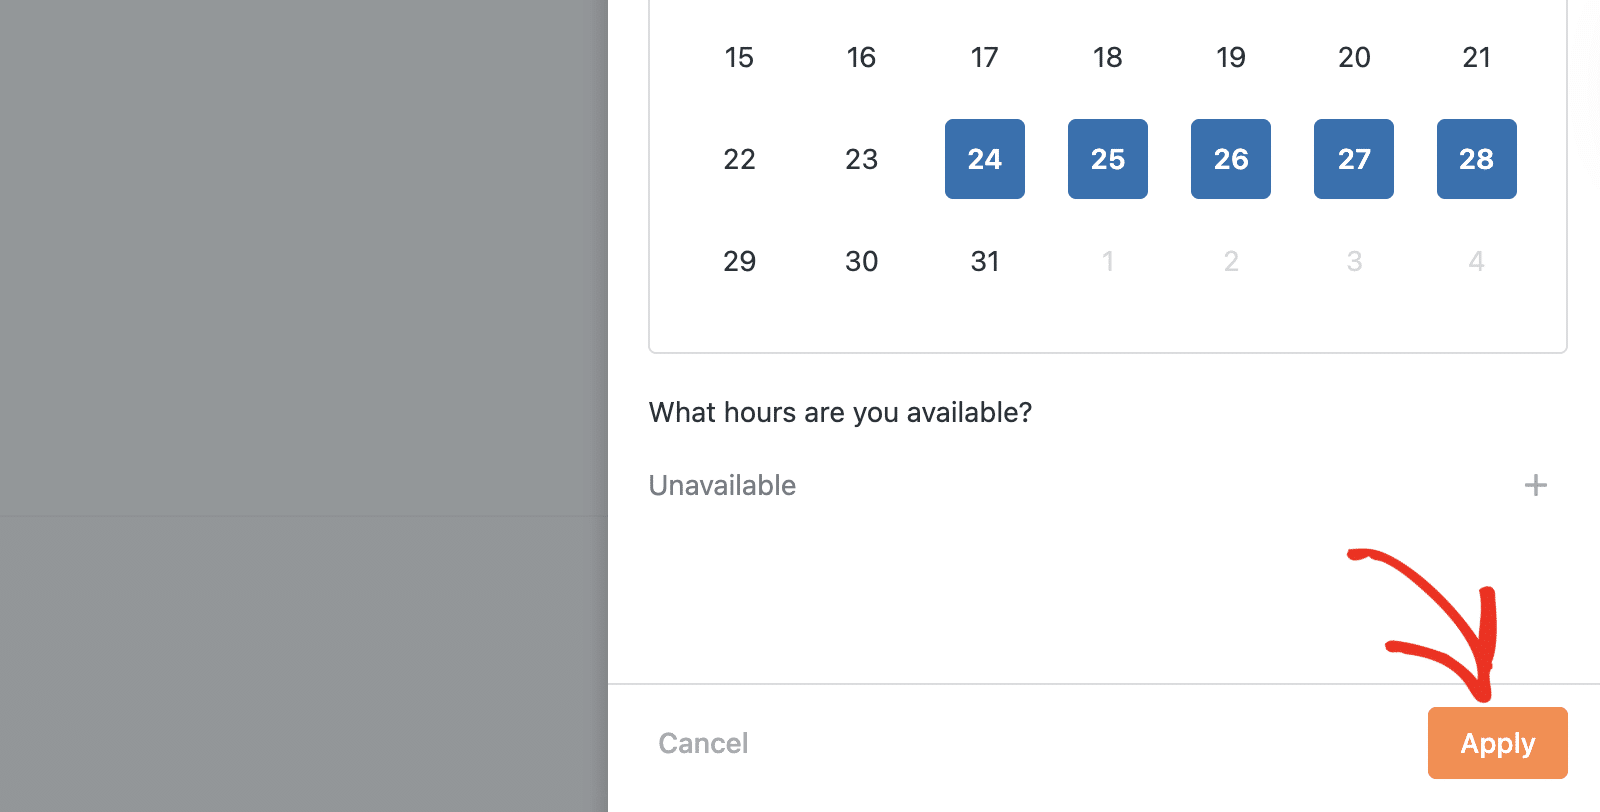This screenshot has width=1600, height=812.
Task: Select date 22 on the calendar
Action: pyautogui.click(x=739, y=159)
